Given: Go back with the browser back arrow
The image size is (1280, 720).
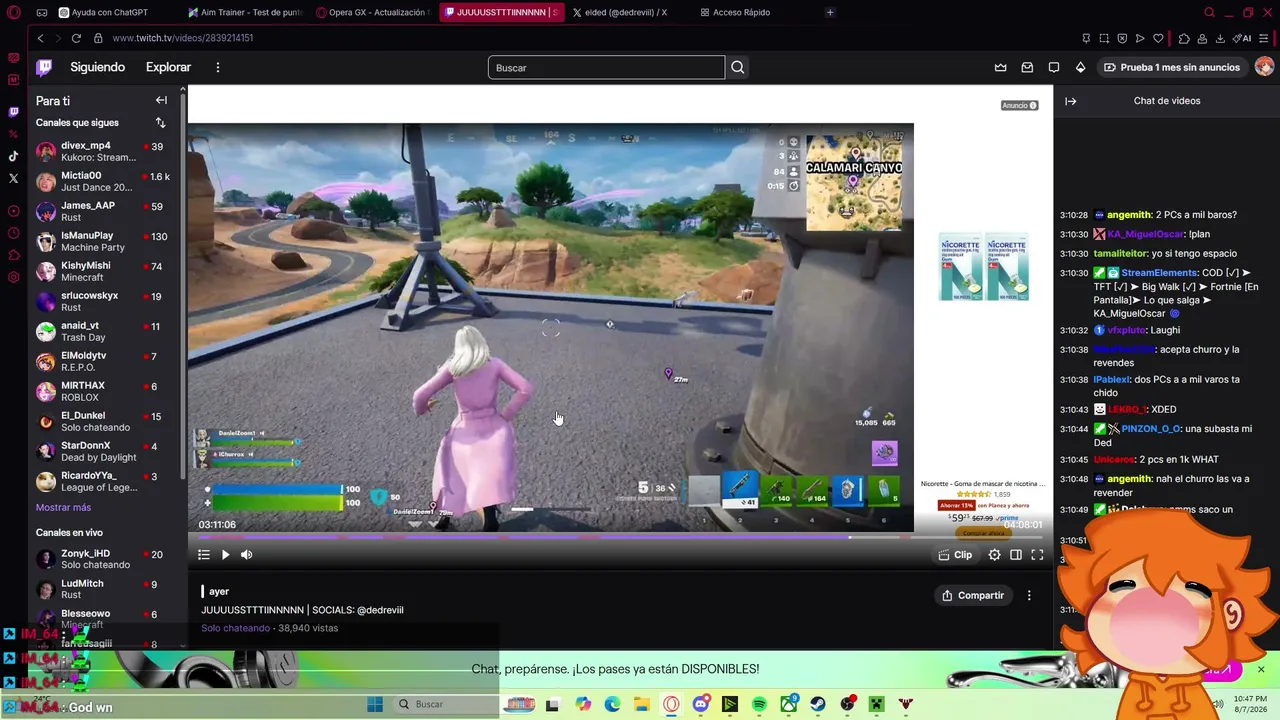Looking at the screenshot, I should click(40, 38).
